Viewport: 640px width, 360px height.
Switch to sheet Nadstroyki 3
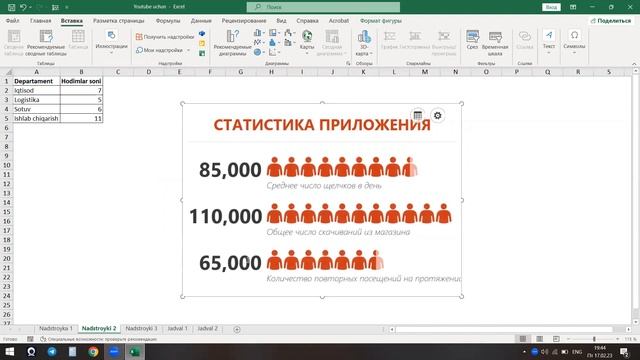tap(141, 328)
